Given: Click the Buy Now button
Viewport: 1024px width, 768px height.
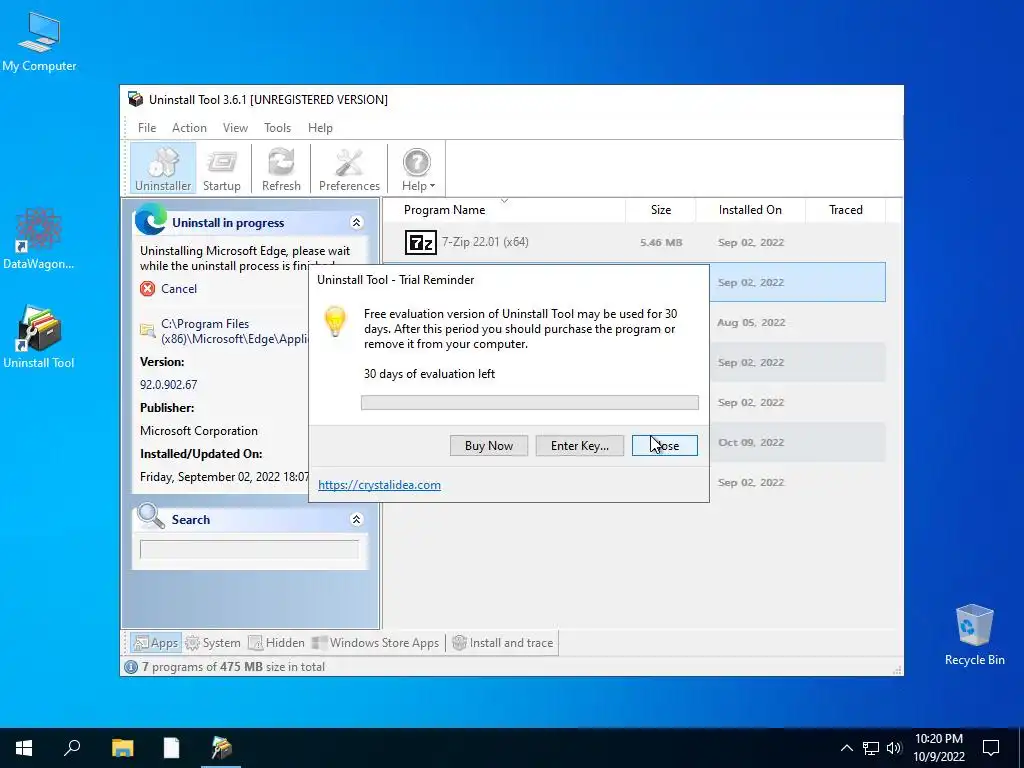Looking at the screenshot, I should pos(488,445).
